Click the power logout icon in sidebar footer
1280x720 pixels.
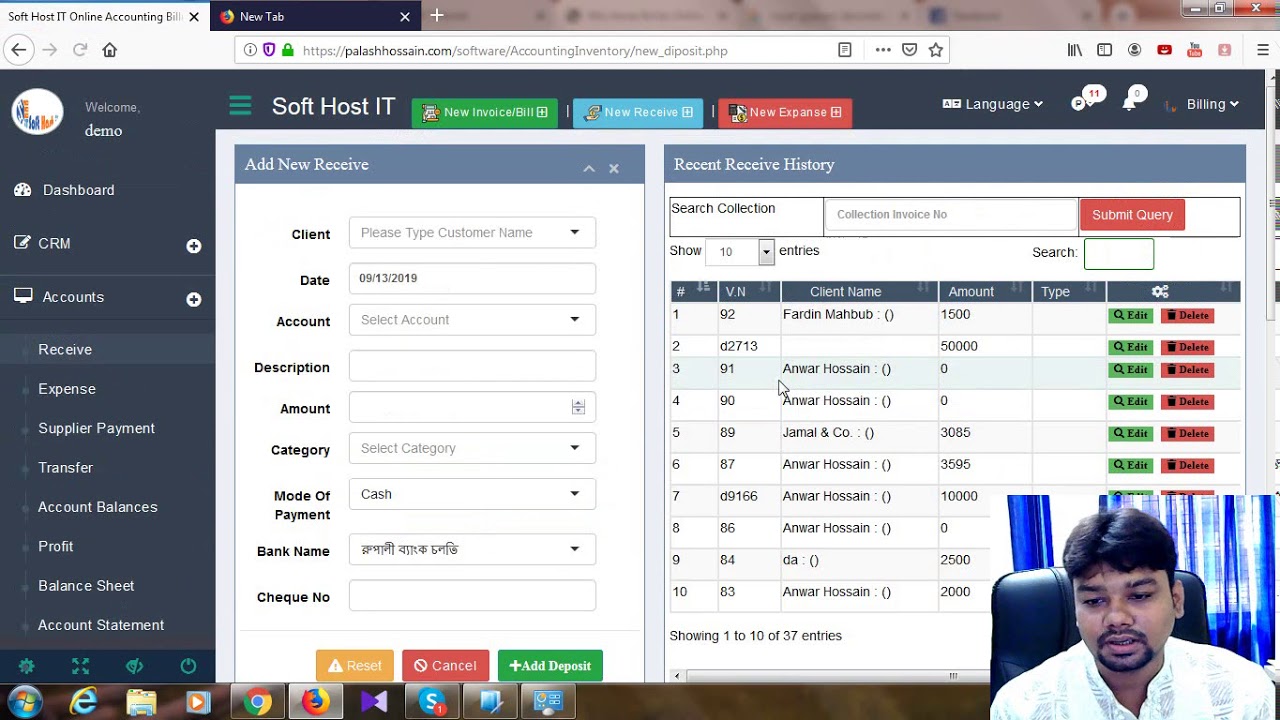click(x=188, y=666)
